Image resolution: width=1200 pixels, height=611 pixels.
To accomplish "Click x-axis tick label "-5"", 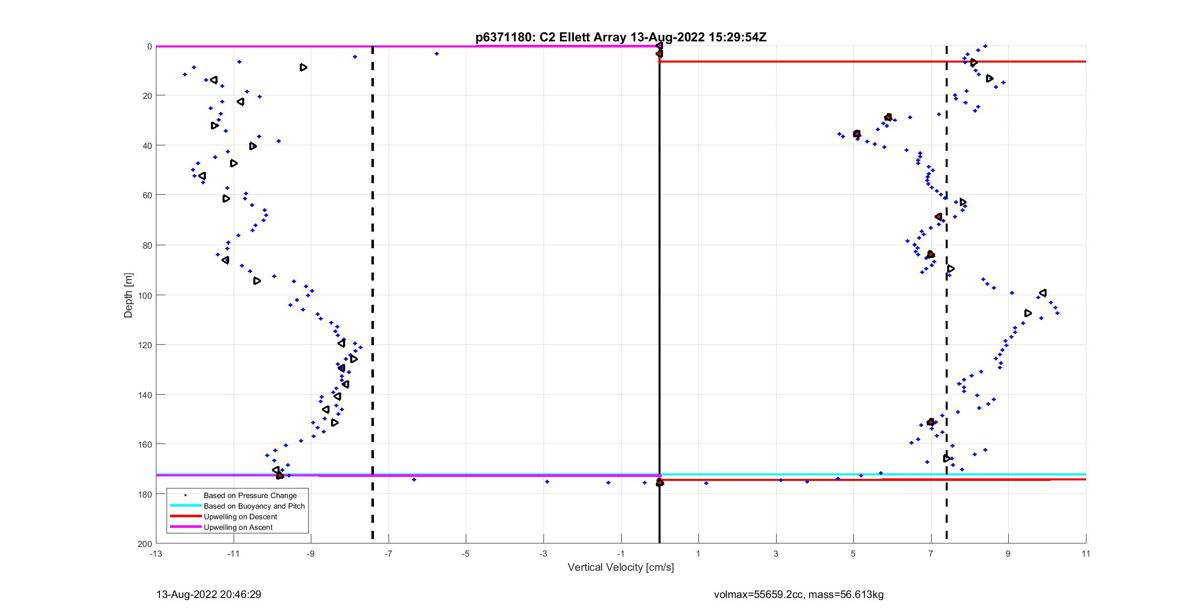I will pos(465,553).
